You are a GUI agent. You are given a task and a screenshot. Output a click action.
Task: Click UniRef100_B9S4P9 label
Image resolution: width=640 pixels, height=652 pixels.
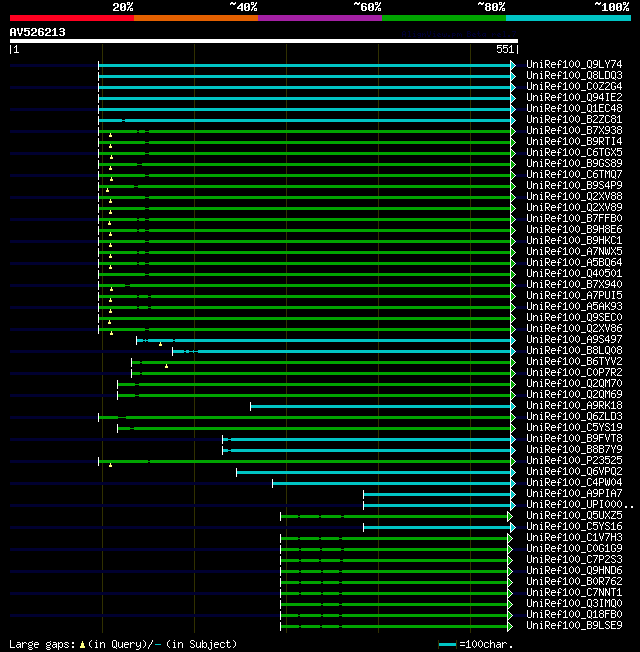(x=574, y=185)
